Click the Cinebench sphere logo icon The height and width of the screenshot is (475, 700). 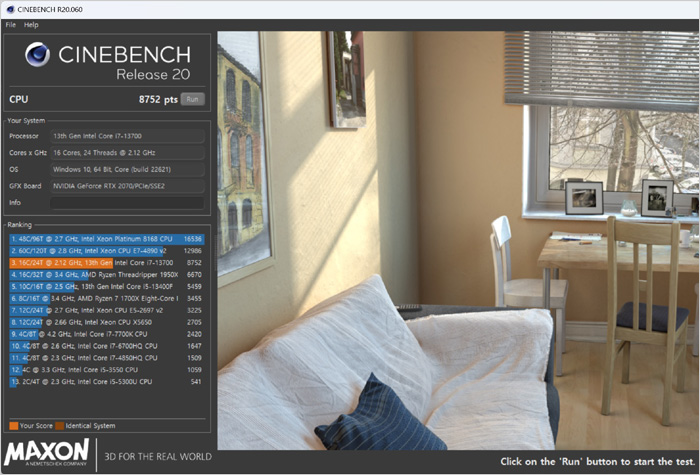click(38, 54)
